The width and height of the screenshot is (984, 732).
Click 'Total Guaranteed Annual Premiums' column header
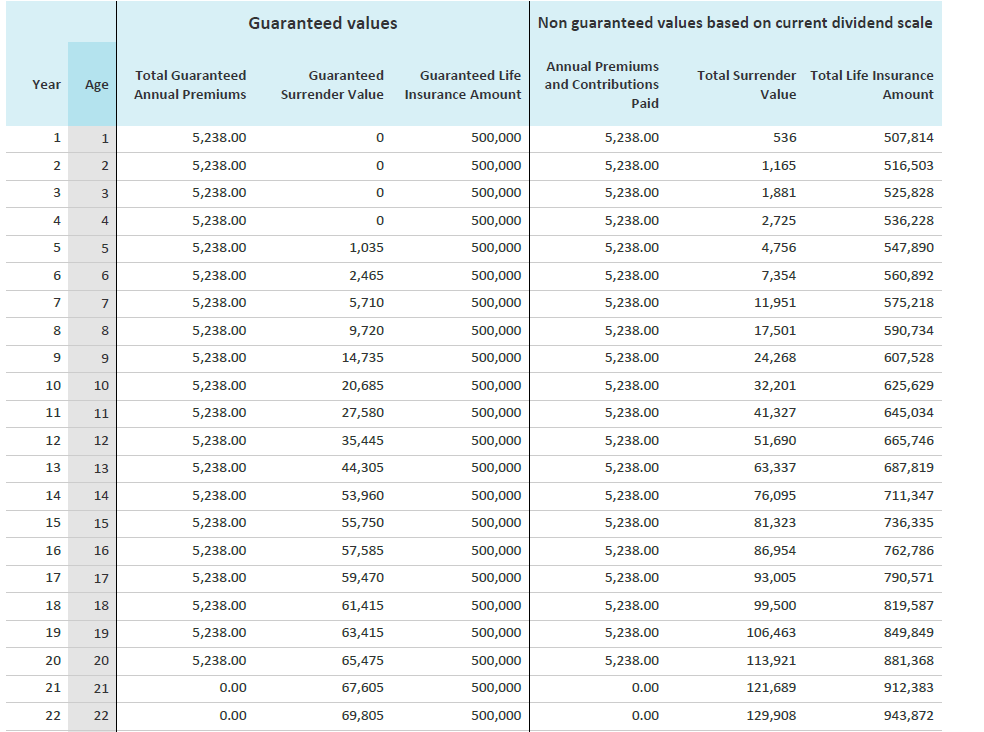(x=190, y=85)
